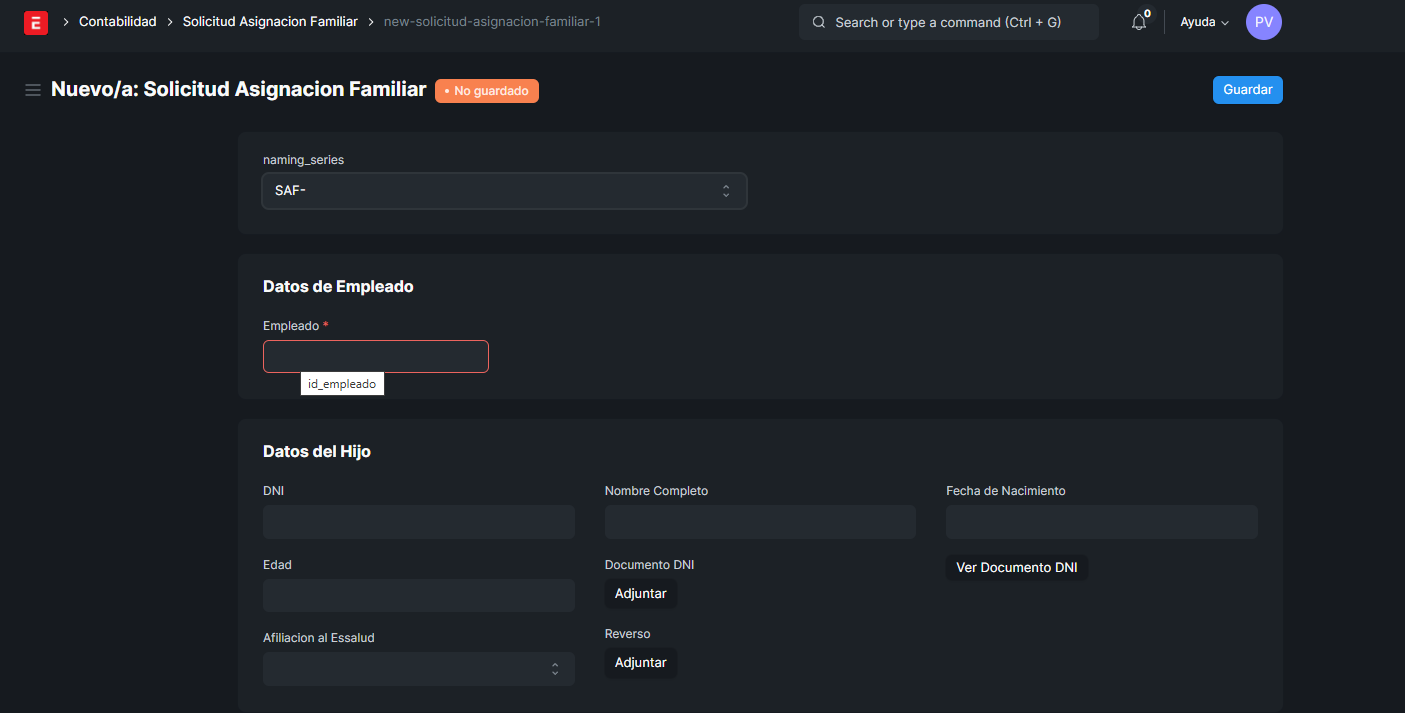
Task: Click the red ERPNext home logo
Action: (35, 22)
